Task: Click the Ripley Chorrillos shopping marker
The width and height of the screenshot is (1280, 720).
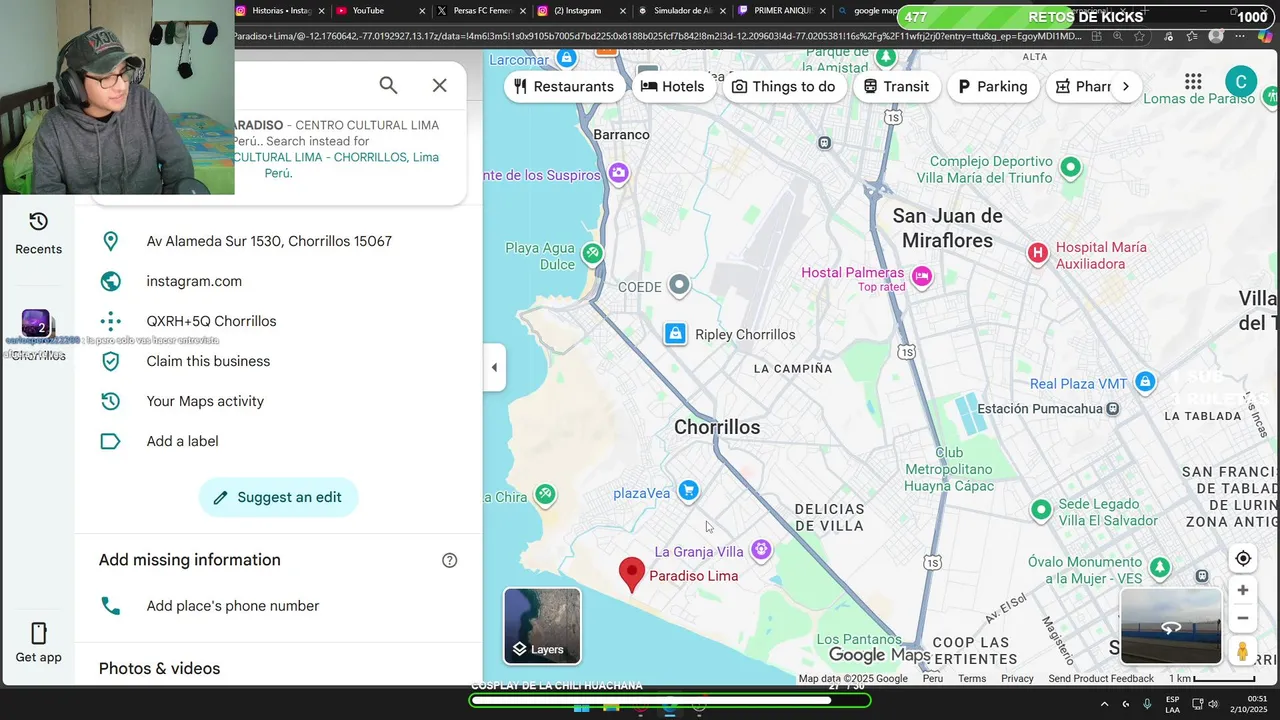Action: (675, 334)
